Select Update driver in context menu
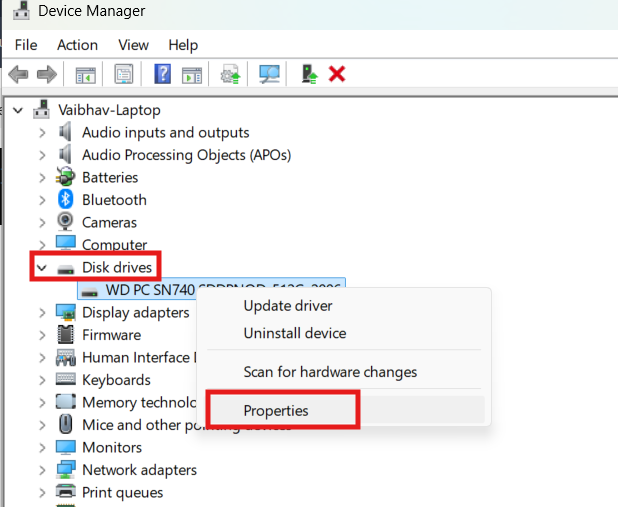 tap(288, 306)
